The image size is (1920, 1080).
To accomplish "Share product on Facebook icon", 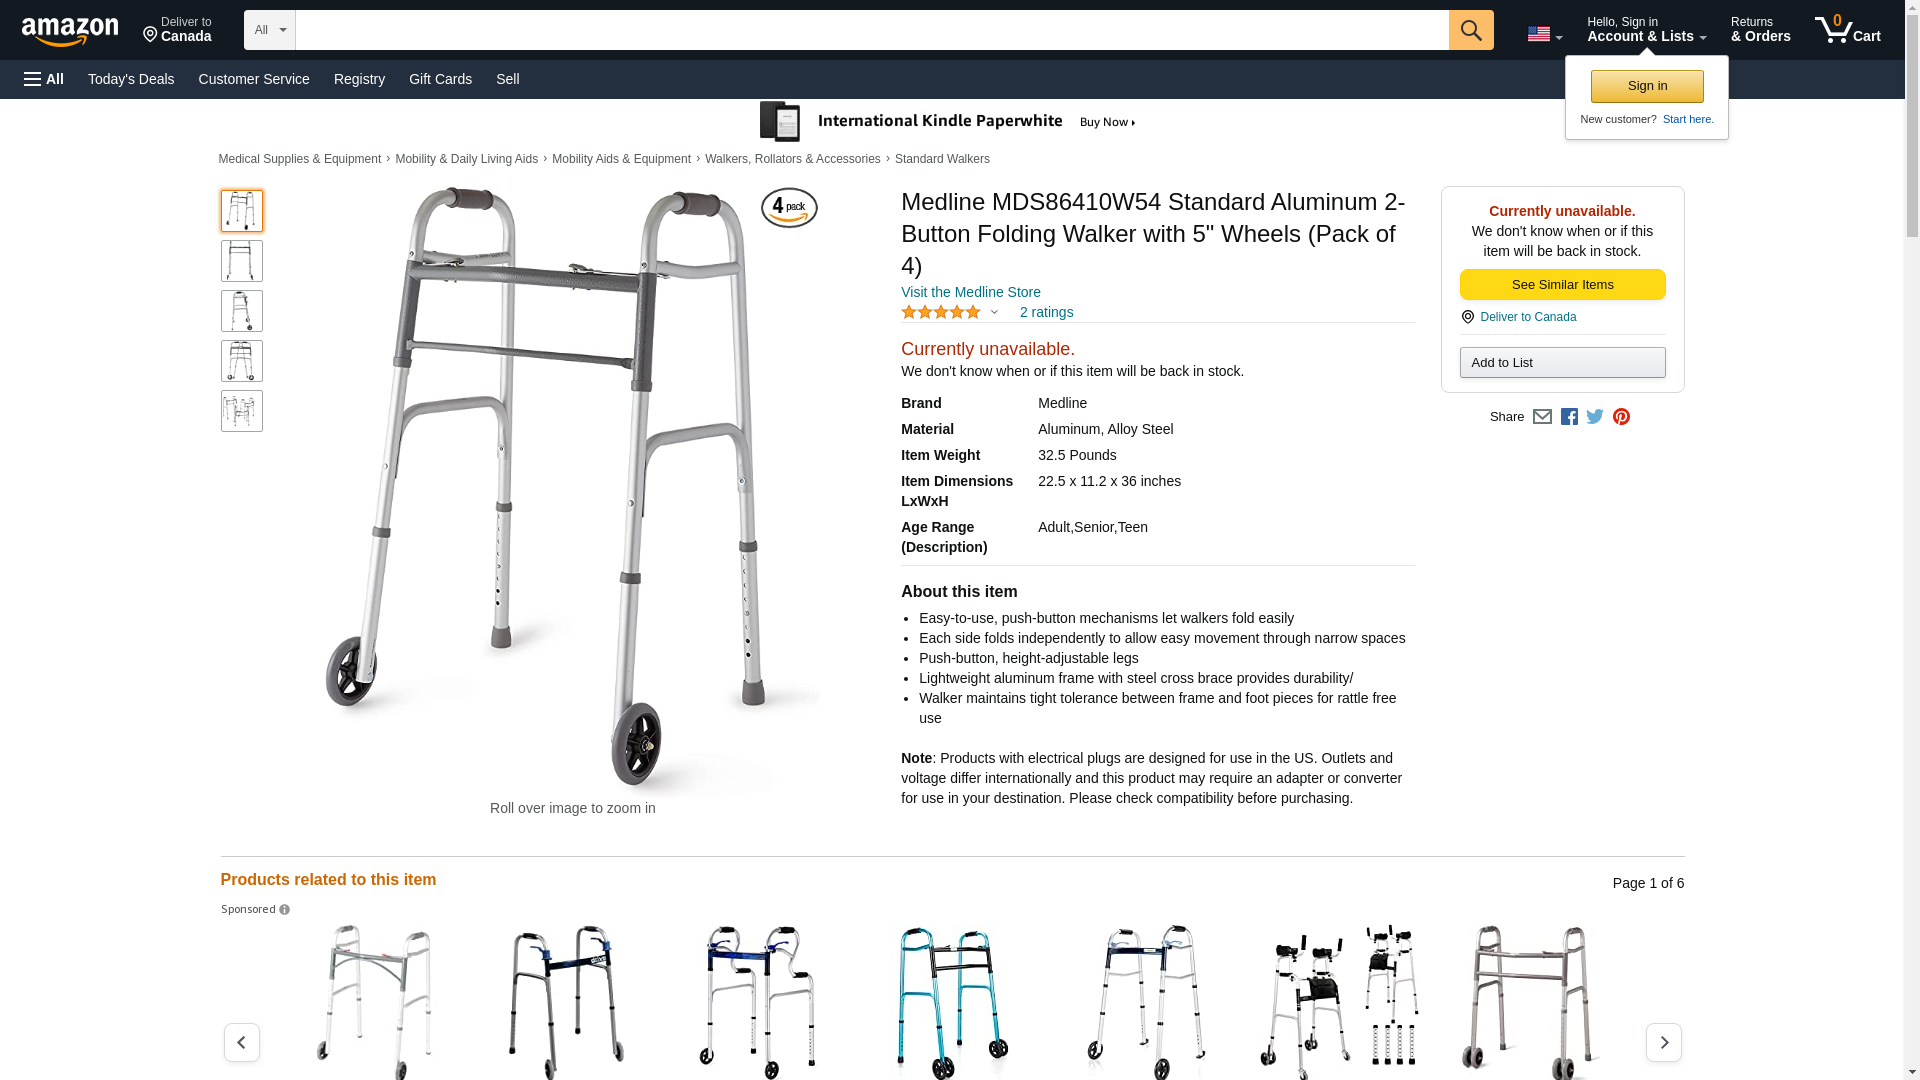I will (x=1568, y=417).
